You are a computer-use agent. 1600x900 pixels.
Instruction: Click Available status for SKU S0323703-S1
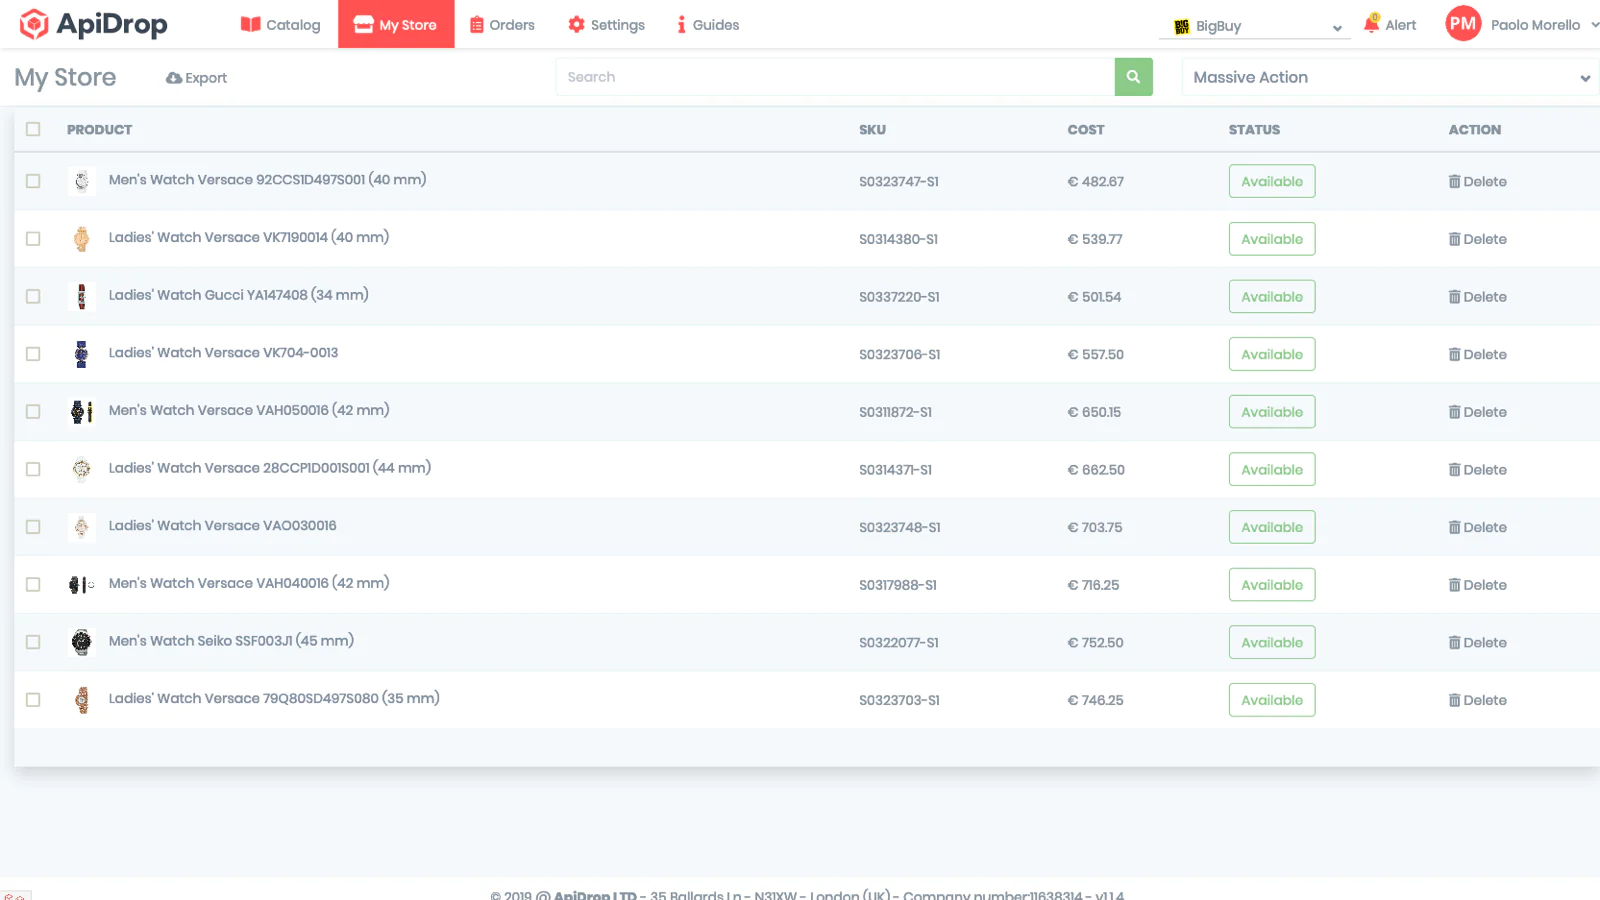[1272, 700]
